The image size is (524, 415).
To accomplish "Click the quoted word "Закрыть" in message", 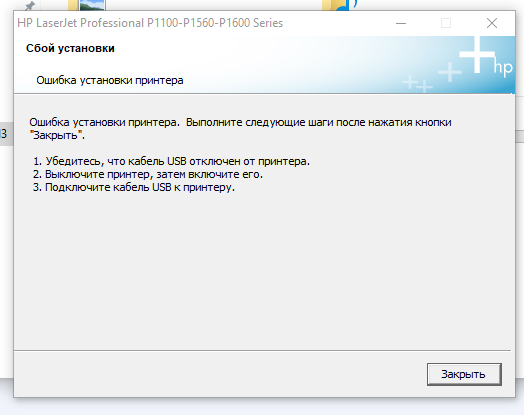I will click(57, 135).
